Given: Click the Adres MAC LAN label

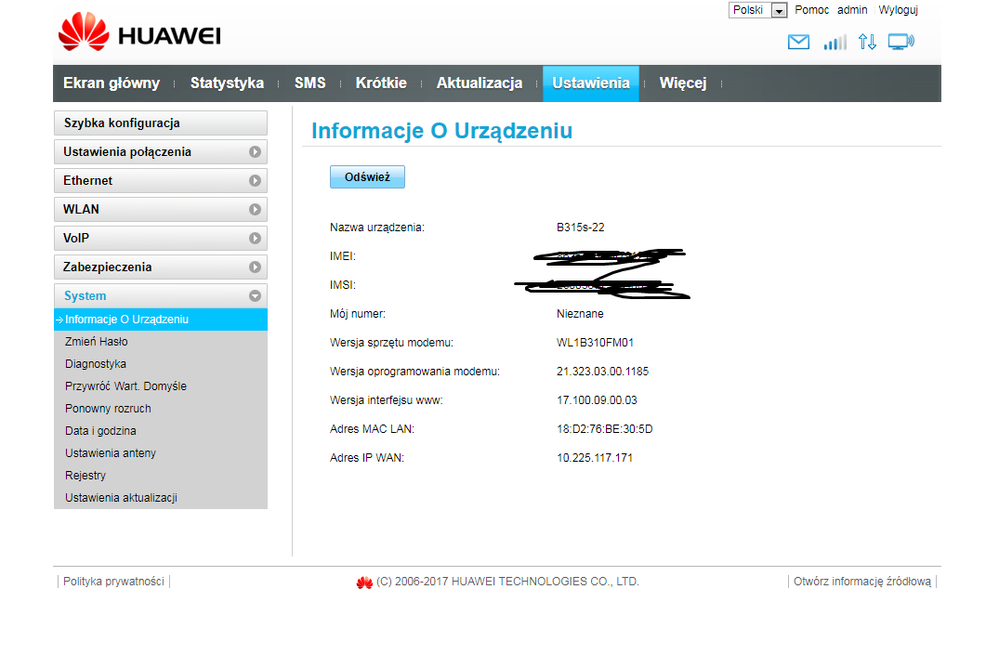Looking at the screenshot, I should (x=372, y=429).
